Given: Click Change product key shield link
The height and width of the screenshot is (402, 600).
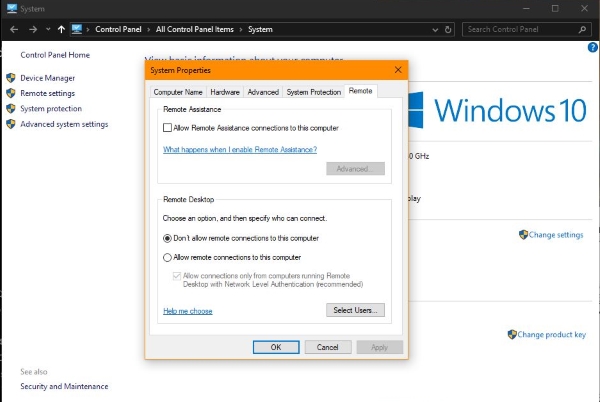Looking at the screenshot, I should [x=551, y=335].
